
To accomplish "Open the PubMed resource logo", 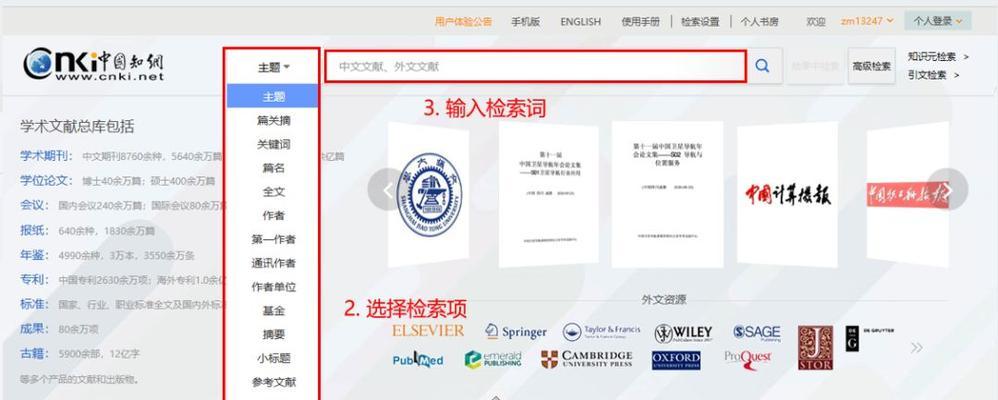I will 418,360.
